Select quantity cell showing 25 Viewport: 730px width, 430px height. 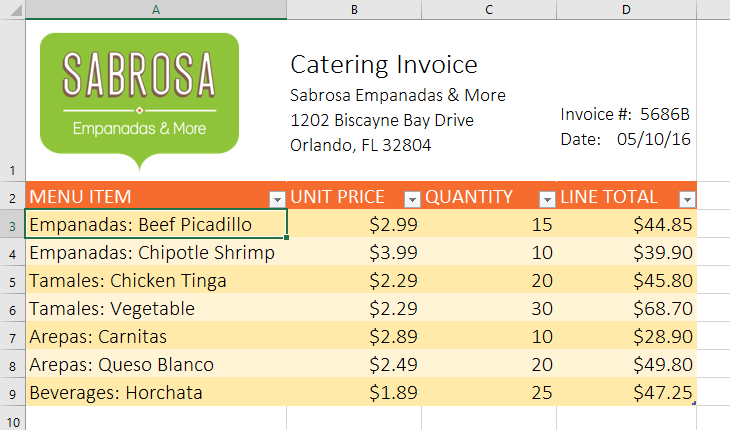tap(488, 393)
